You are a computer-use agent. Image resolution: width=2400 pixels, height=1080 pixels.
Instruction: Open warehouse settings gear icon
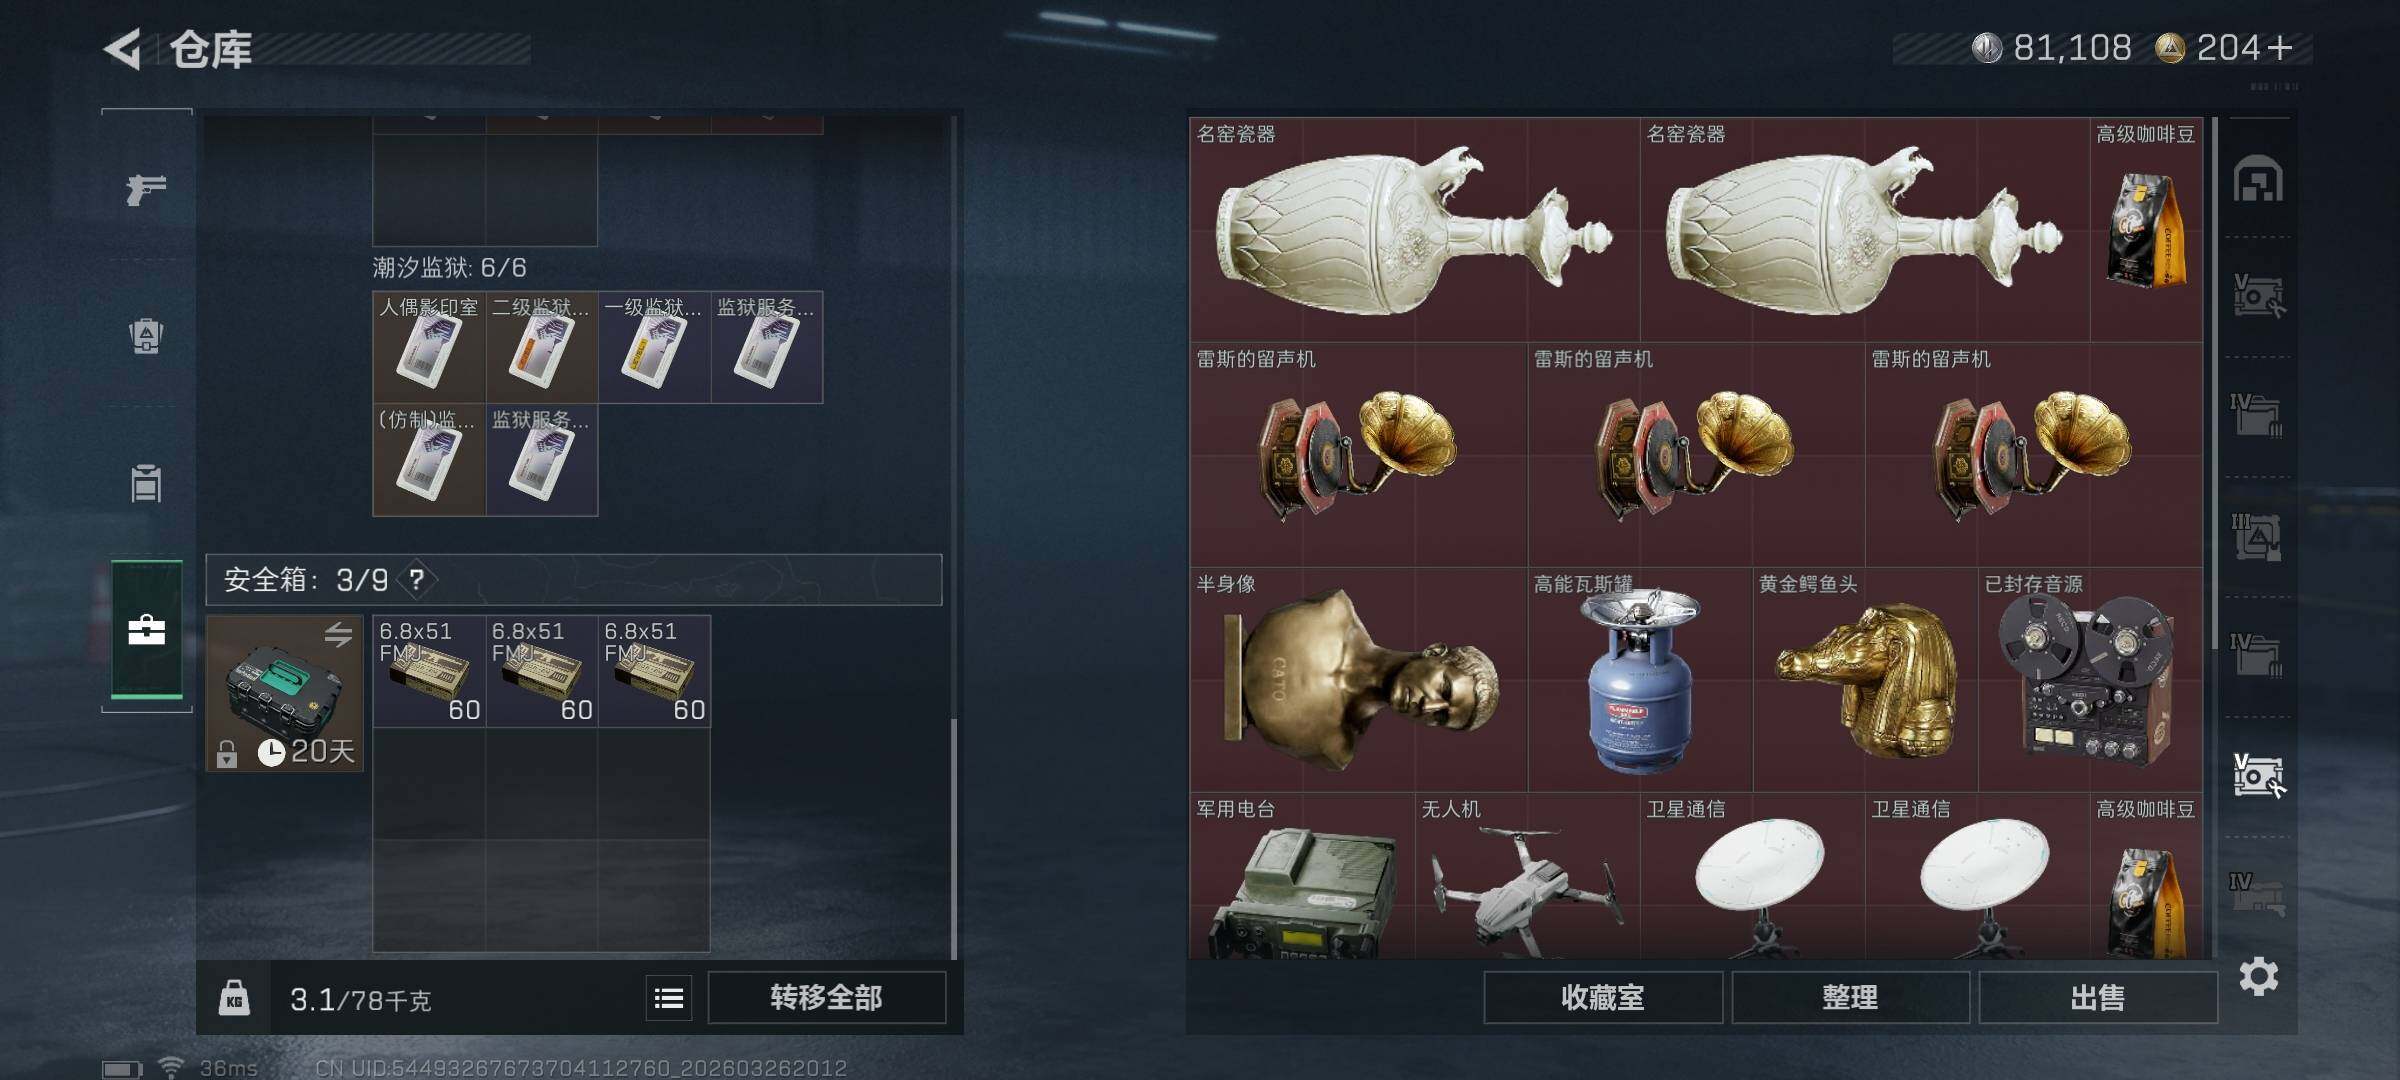point(2258,976)
